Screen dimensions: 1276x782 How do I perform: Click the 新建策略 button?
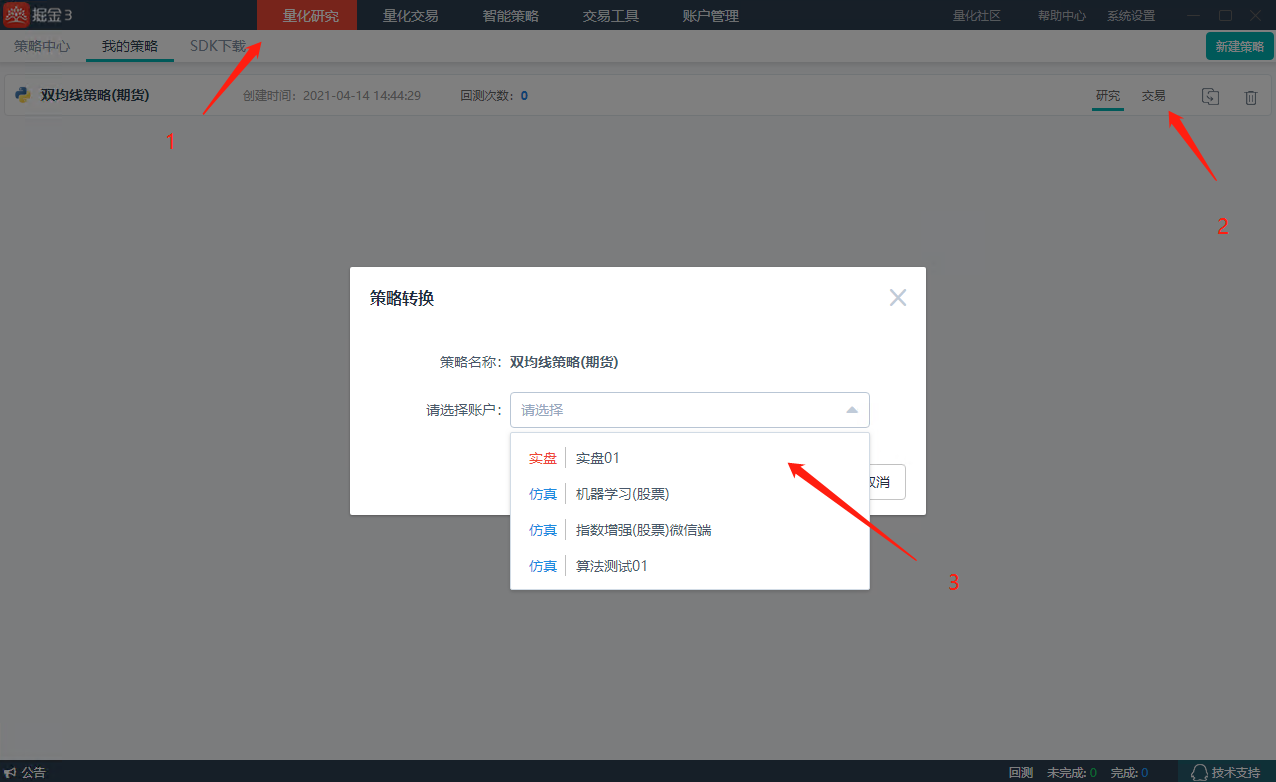(1239, 46)
